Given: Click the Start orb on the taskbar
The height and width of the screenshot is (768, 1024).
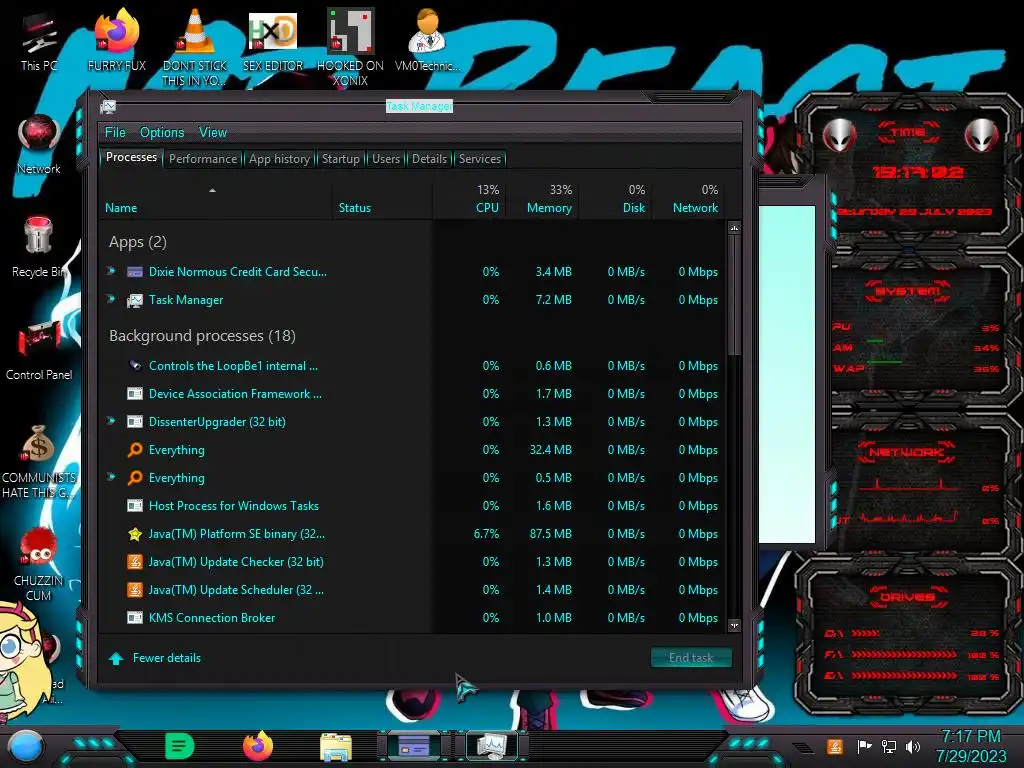Looking at the screenshot, I should (x=26, y=747).
